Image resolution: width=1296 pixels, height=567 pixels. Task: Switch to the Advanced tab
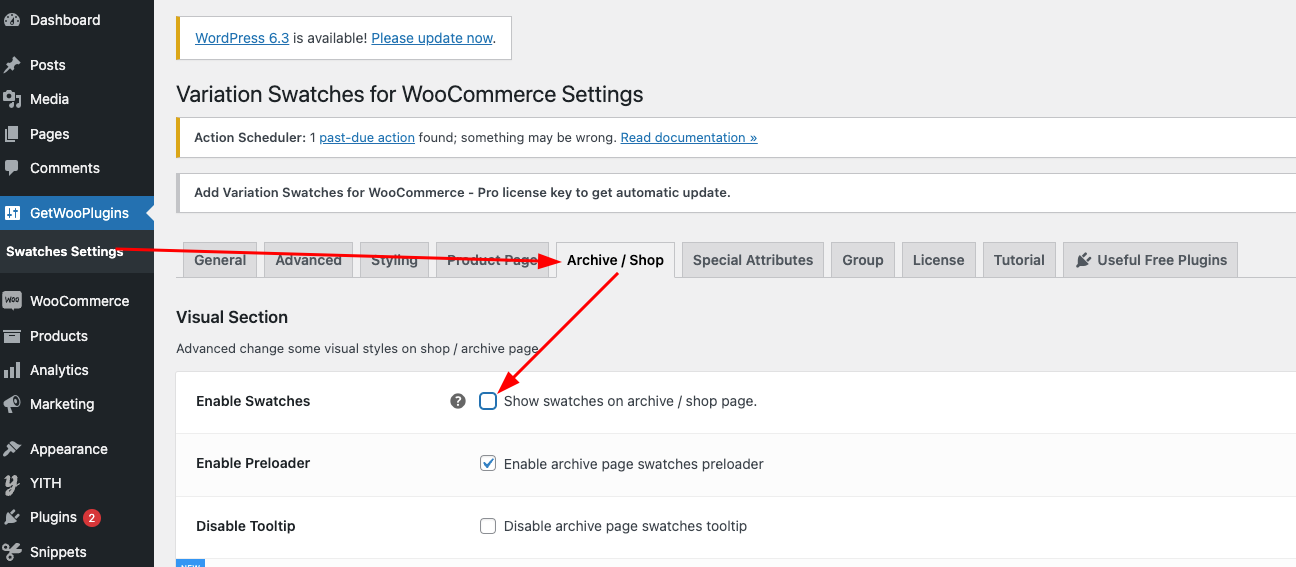pos(309,260)
